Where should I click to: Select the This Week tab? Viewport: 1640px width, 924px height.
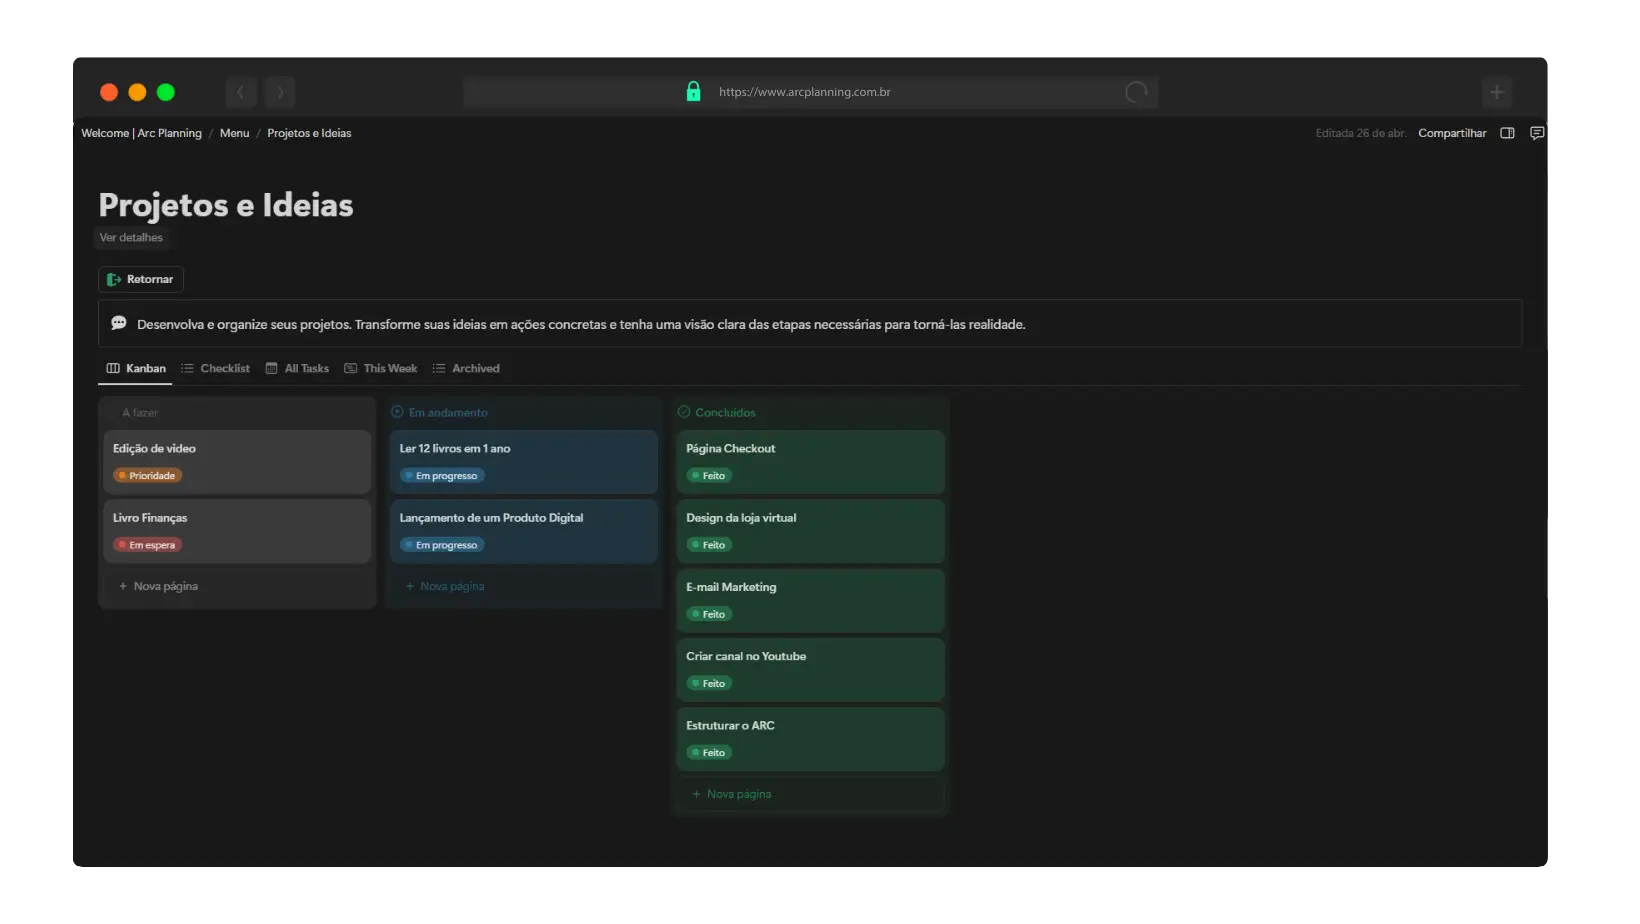pyautogui.click(x=381, y=369)
